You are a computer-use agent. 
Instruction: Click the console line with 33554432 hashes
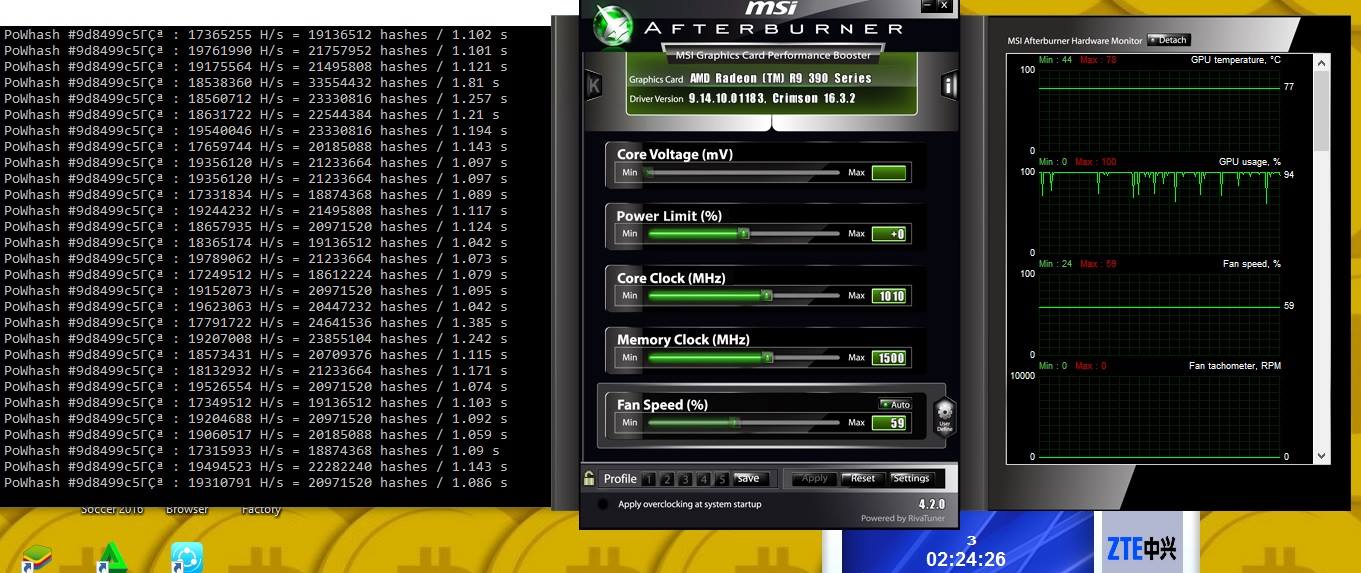pos(251,82)
